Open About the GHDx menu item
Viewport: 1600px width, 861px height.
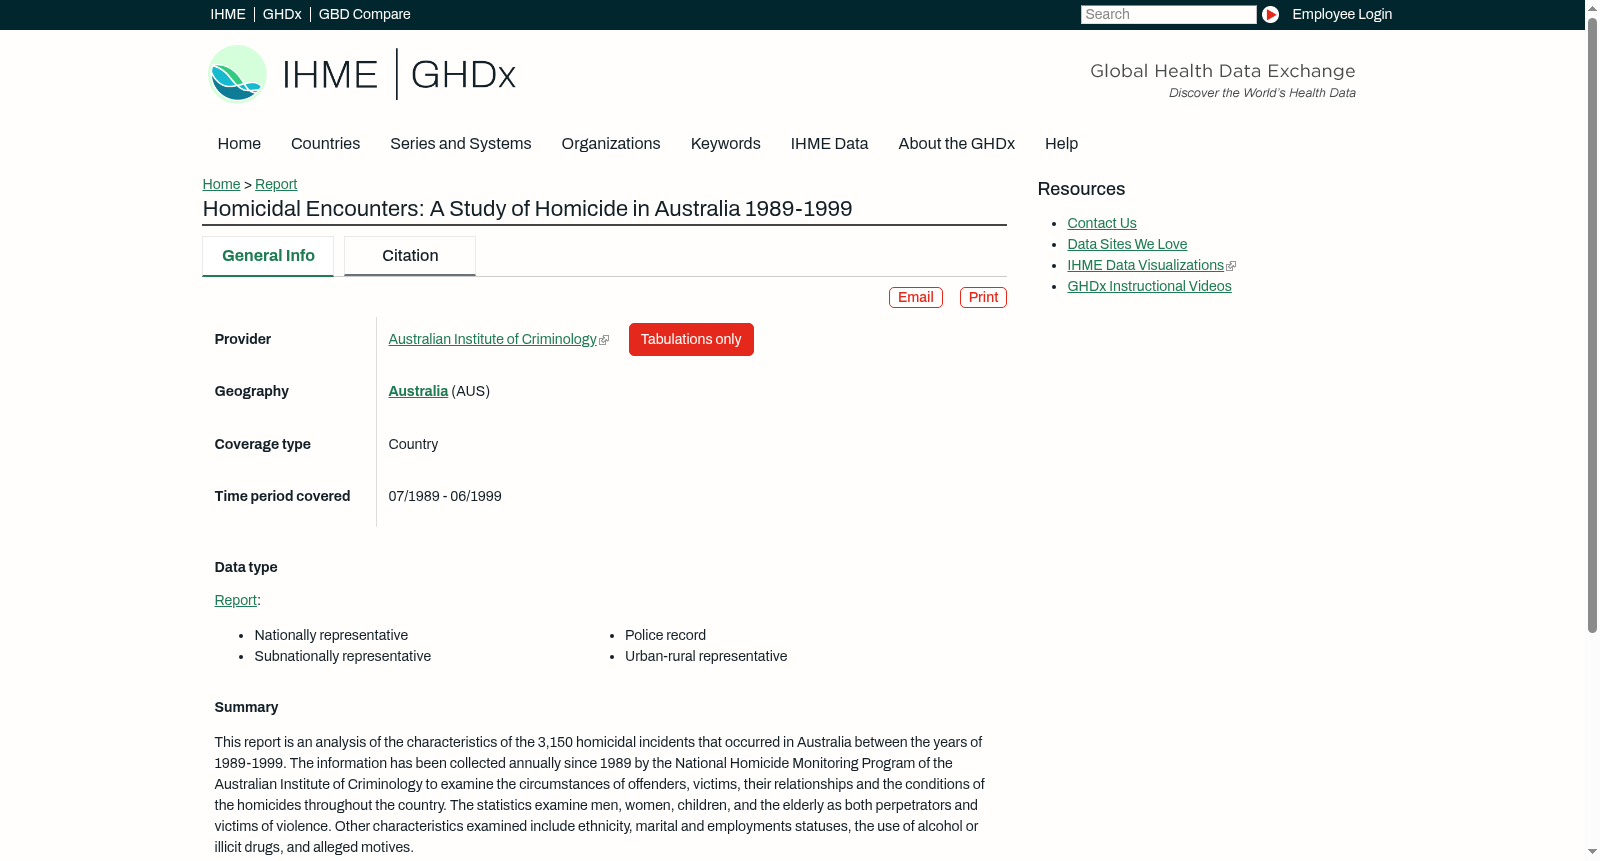click(x=956, y=144)
